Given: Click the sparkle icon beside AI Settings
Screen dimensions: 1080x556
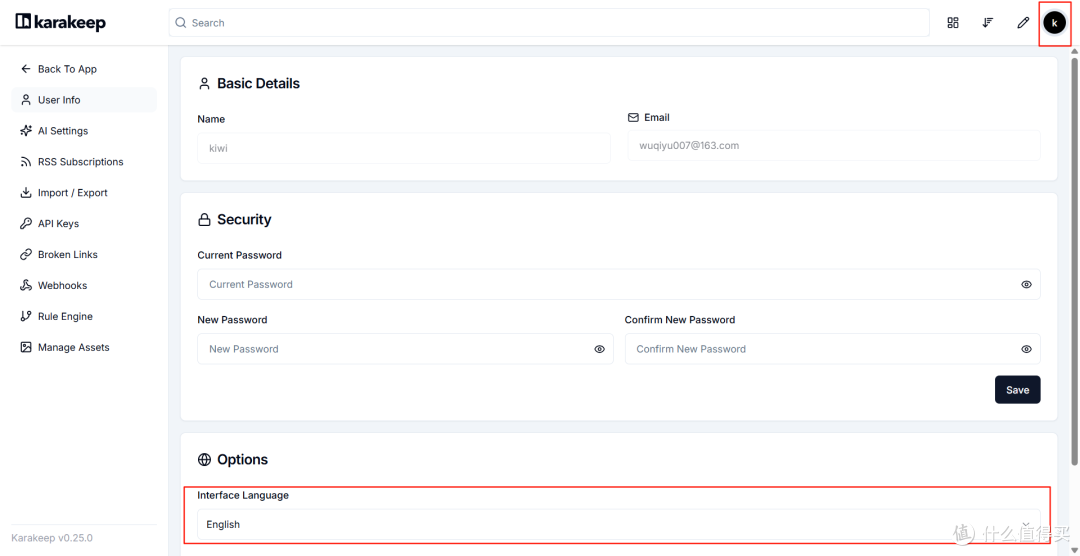Looking at the screenshot, I should click(26, 131).
